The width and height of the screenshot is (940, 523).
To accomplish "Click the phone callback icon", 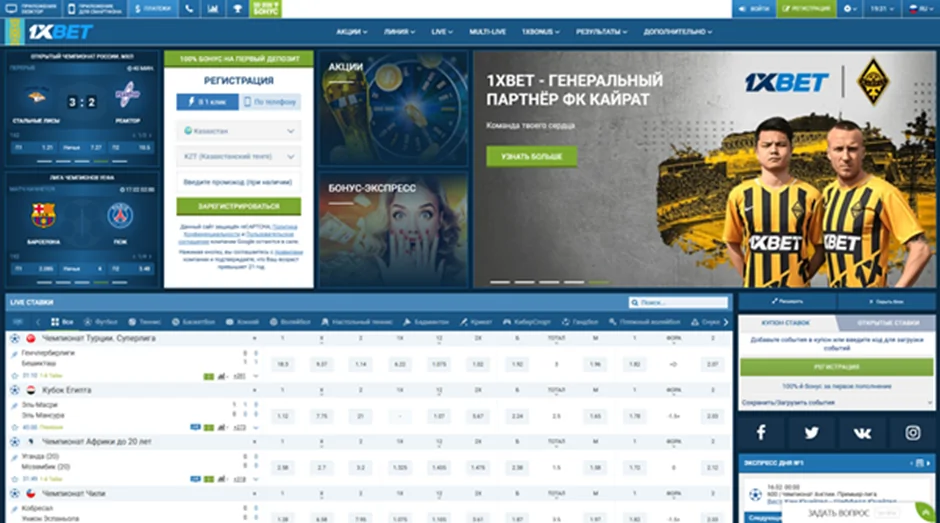I will coord(189,8).
